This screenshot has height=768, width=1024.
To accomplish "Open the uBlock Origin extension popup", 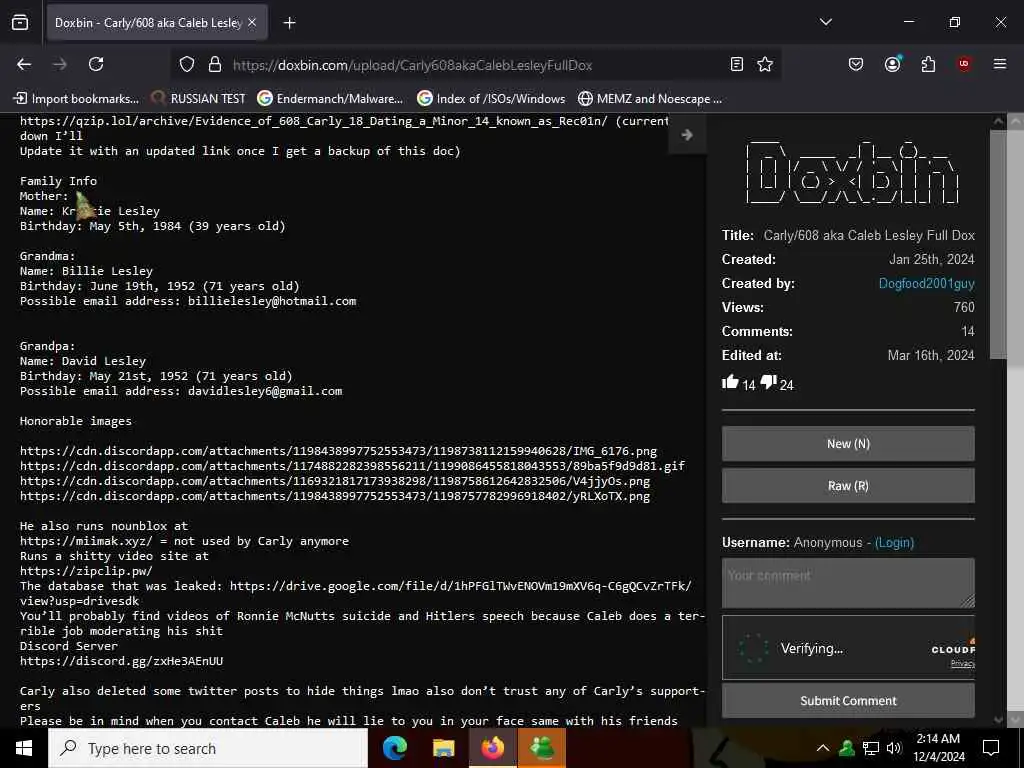I will coord(963,64).
